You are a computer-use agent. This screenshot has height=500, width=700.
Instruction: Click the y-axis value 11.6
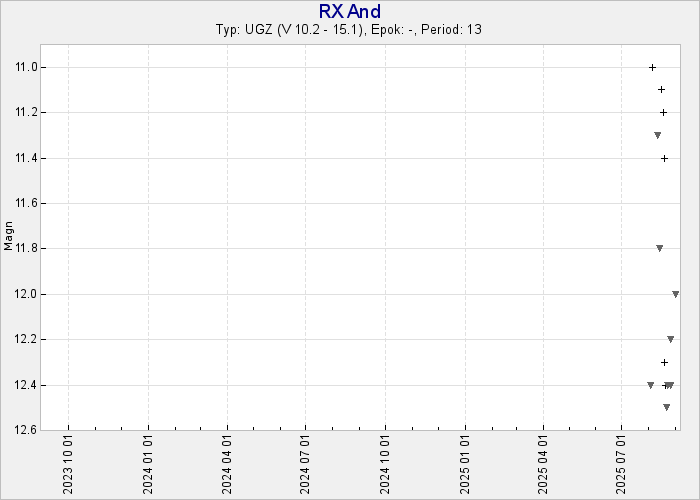[25, 203]
